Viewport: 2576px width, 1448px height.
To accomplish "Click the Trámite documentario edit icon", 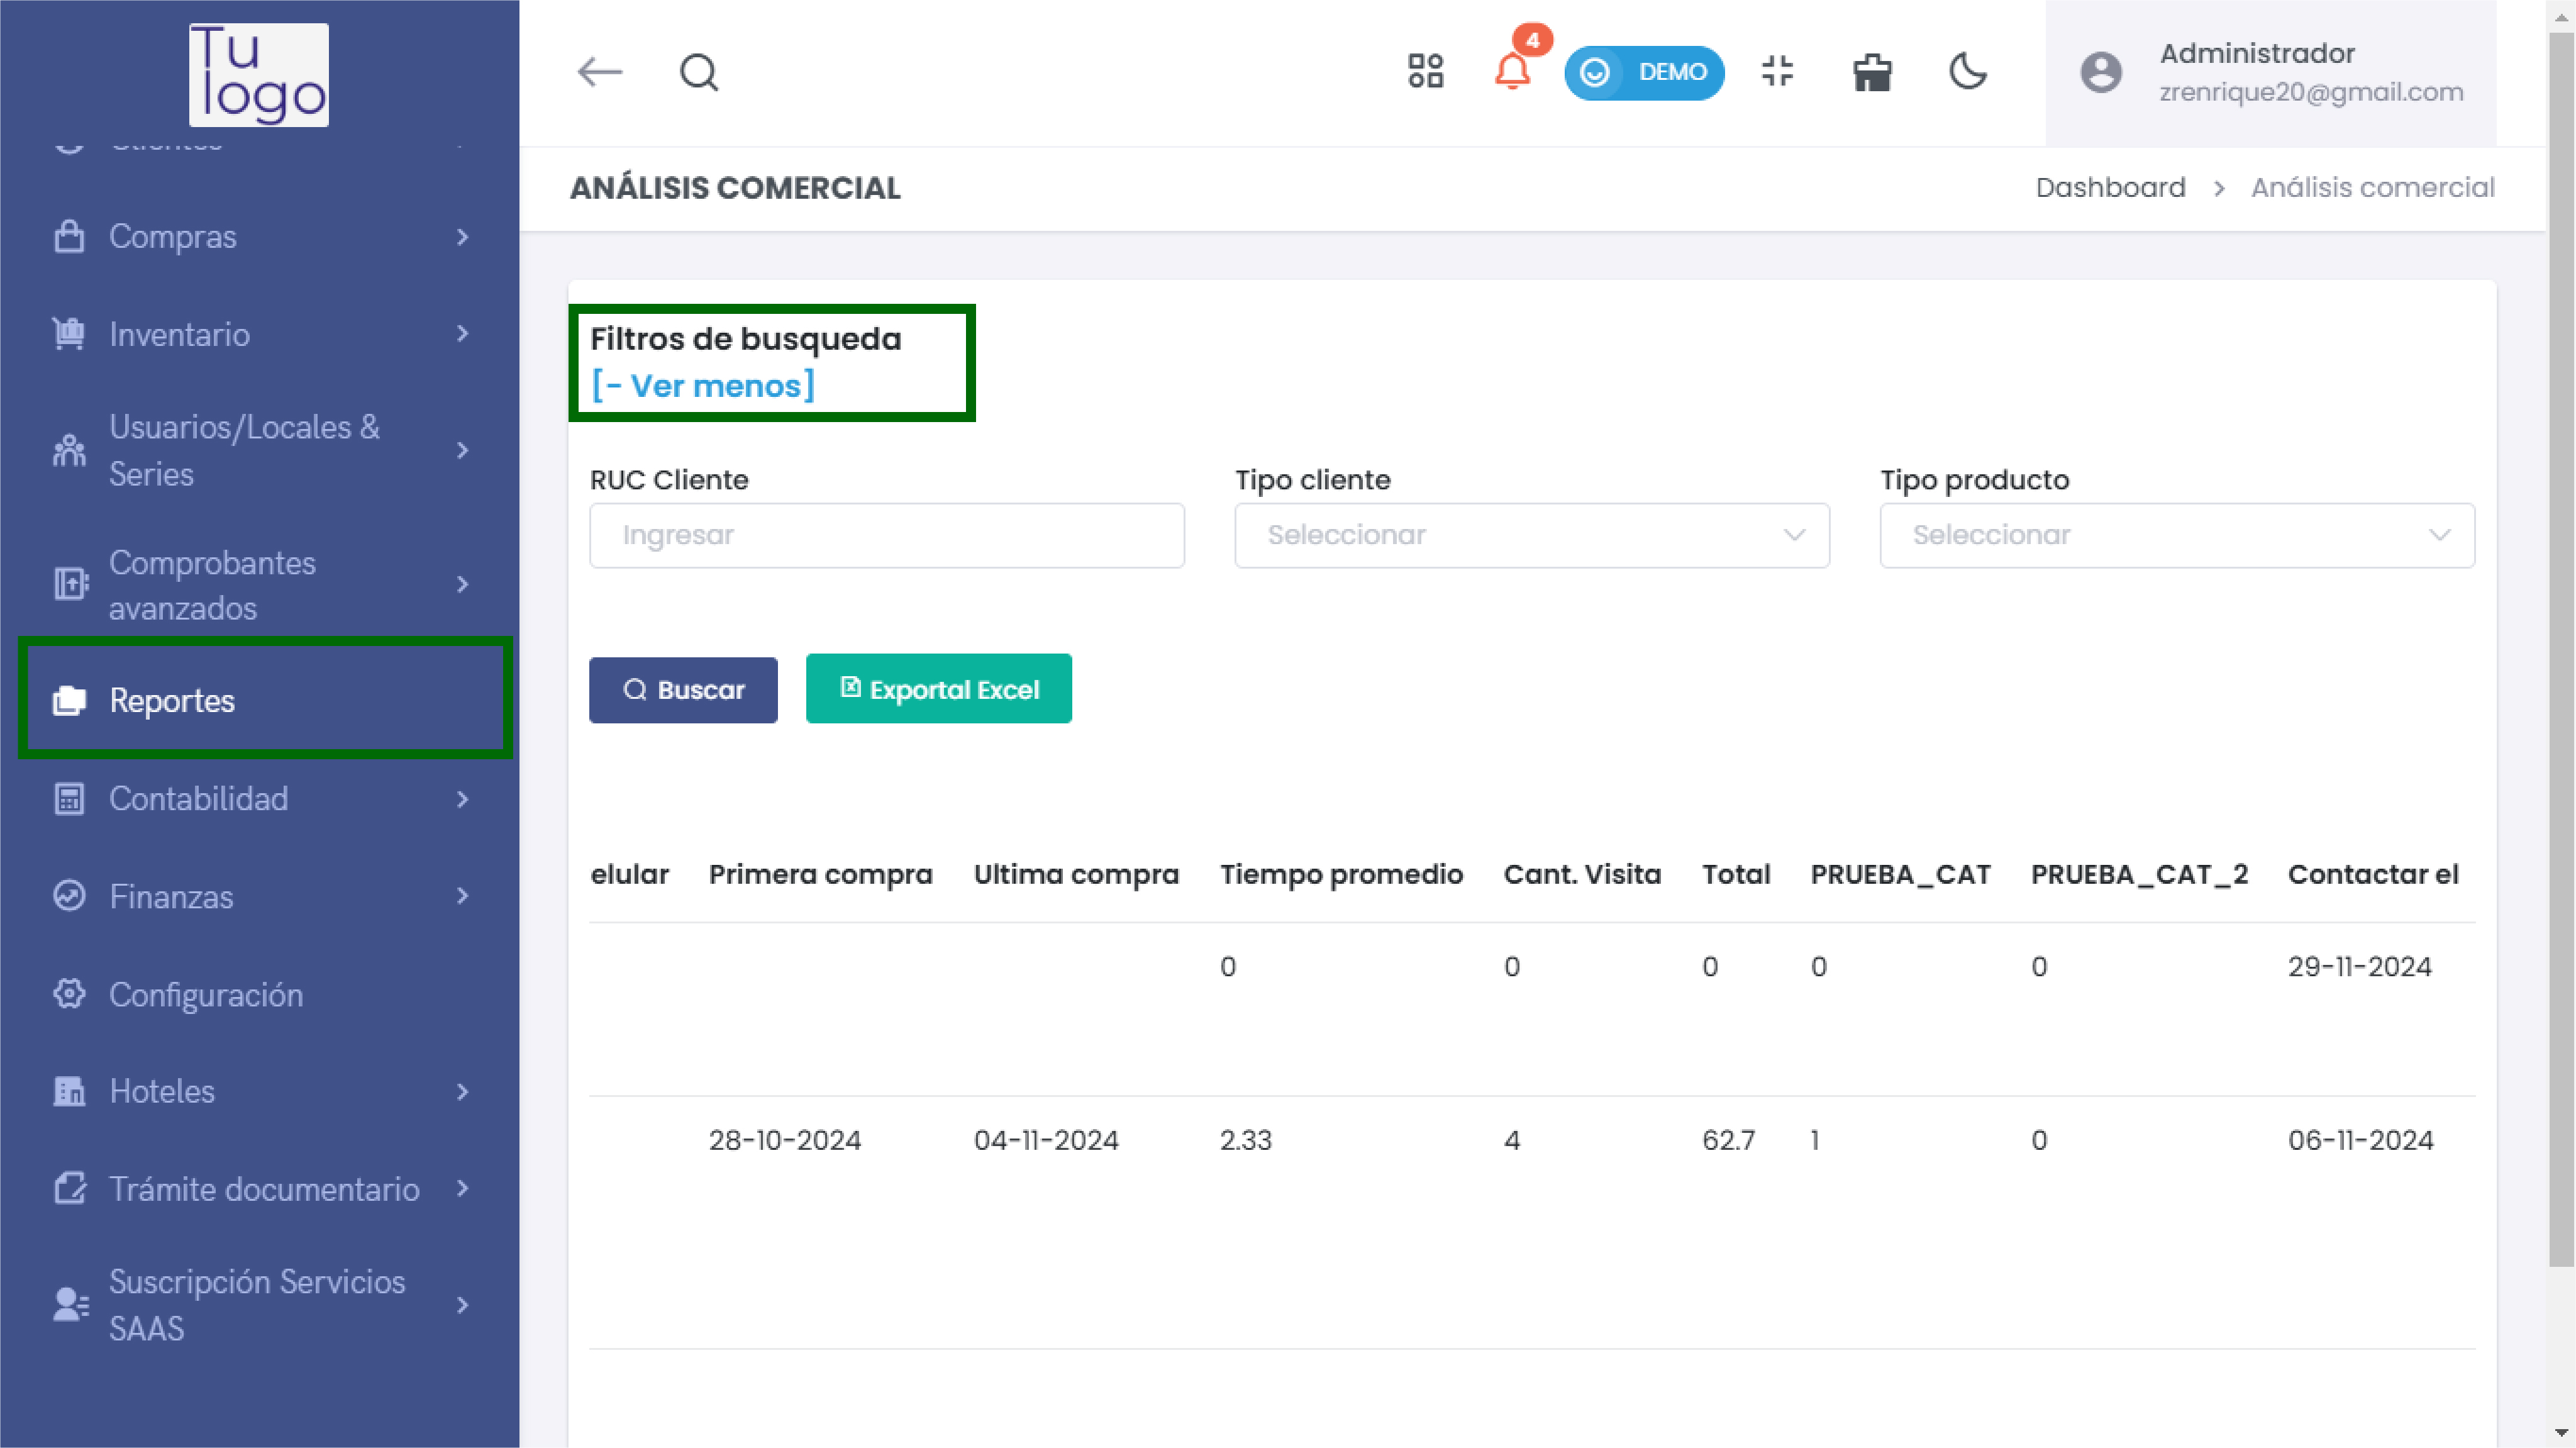I will pos(70,1188).
